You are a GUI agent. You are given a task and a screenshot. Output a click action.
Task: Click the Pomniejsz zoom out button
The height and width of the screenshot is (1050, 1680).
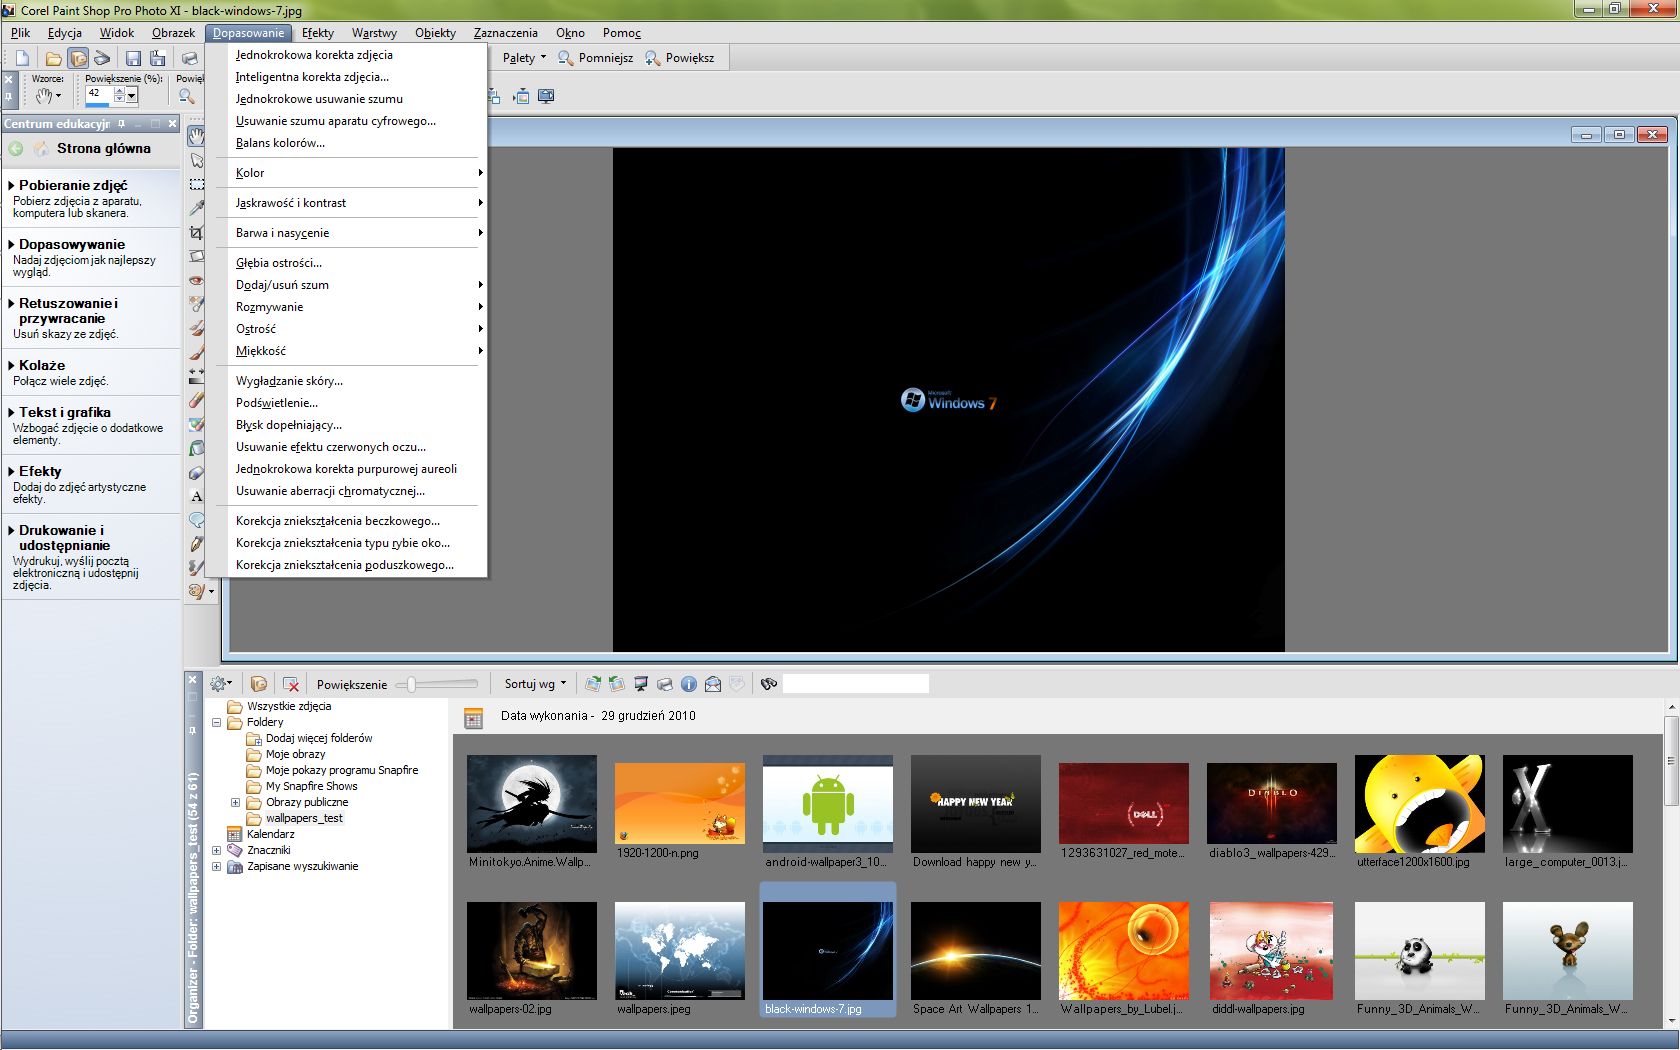click(x=596, y=58)
